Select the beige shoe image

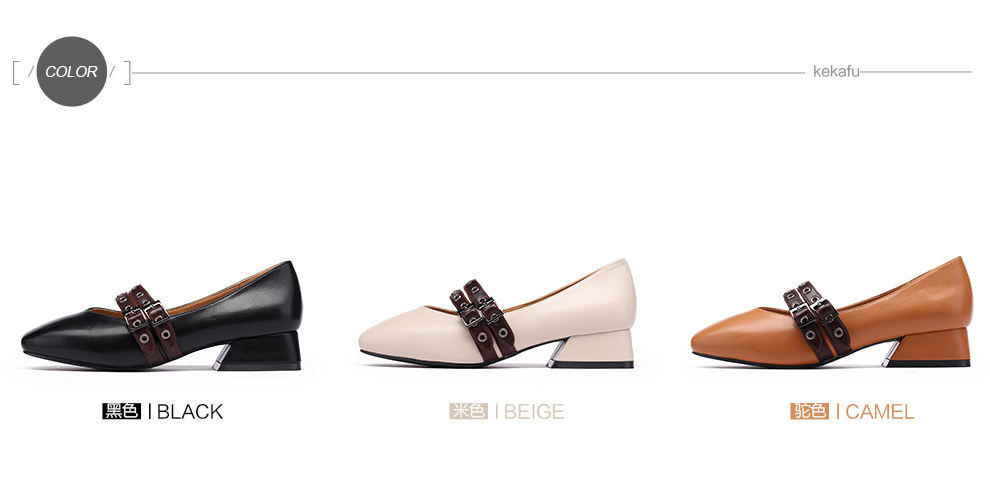point(497,313)
